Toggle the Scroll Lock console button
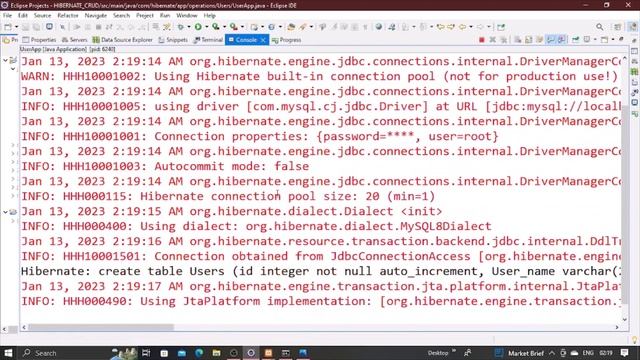 pyautogui.click(x=529, y=40)
